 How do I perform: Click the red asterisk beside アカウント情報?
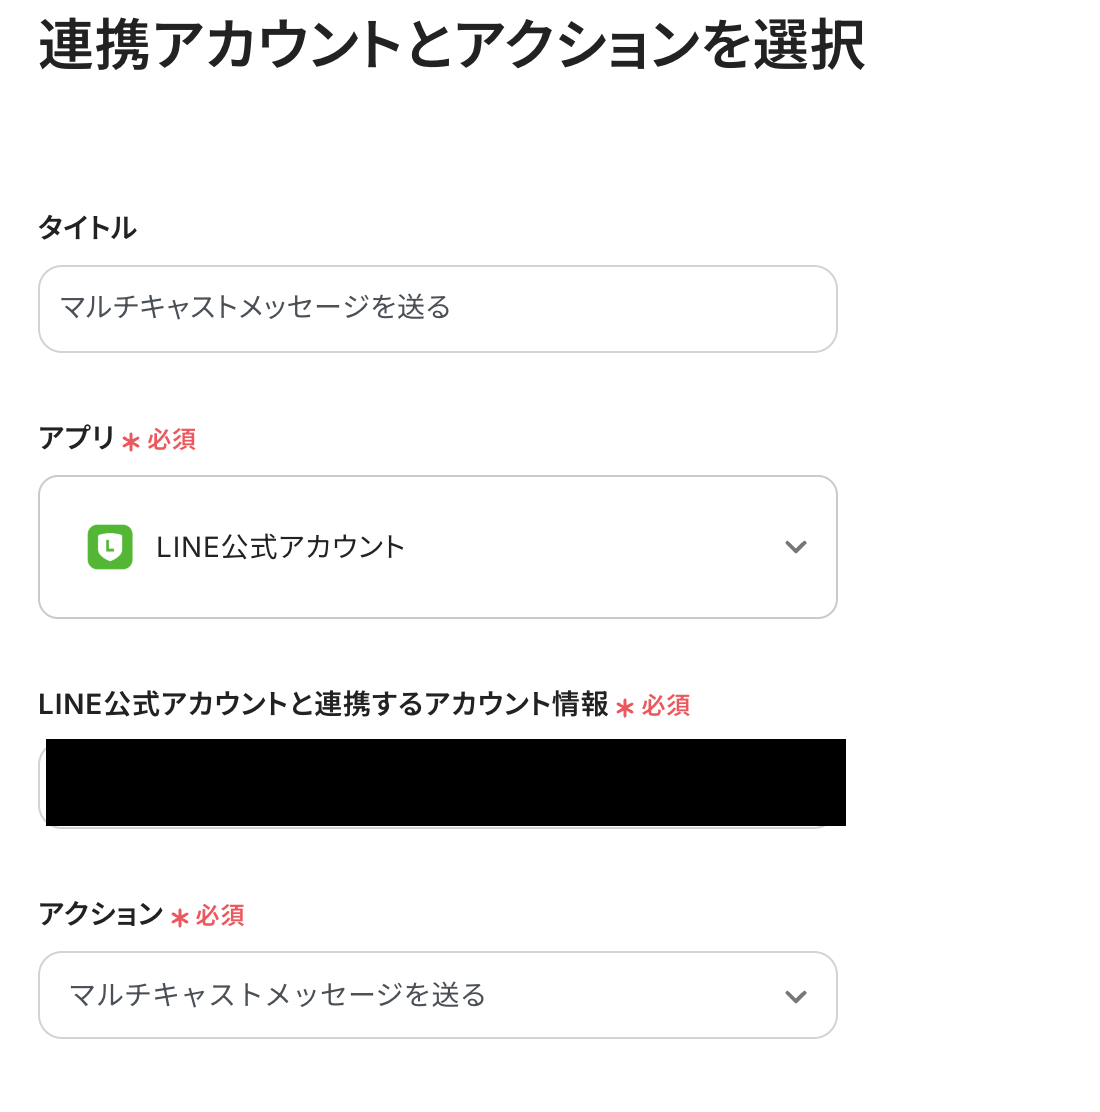[x=625, y=708]
